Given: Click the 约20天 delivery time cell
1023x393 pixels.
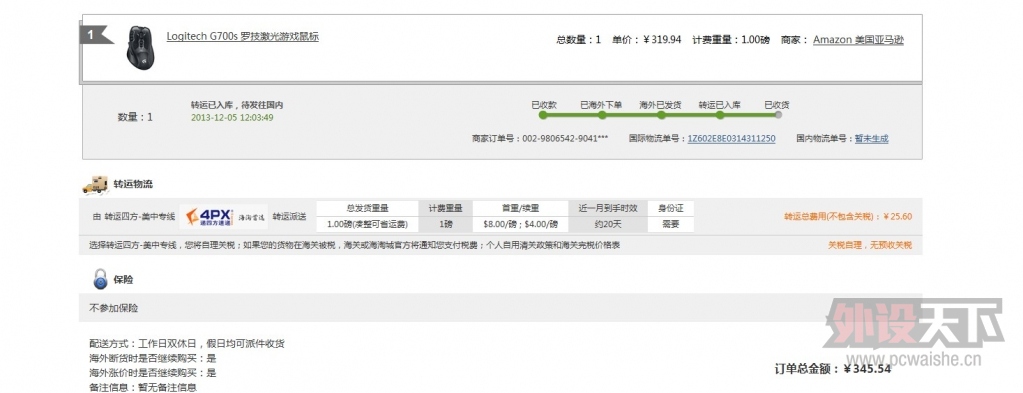Looking at the screenshot, I should pos(607,224).
